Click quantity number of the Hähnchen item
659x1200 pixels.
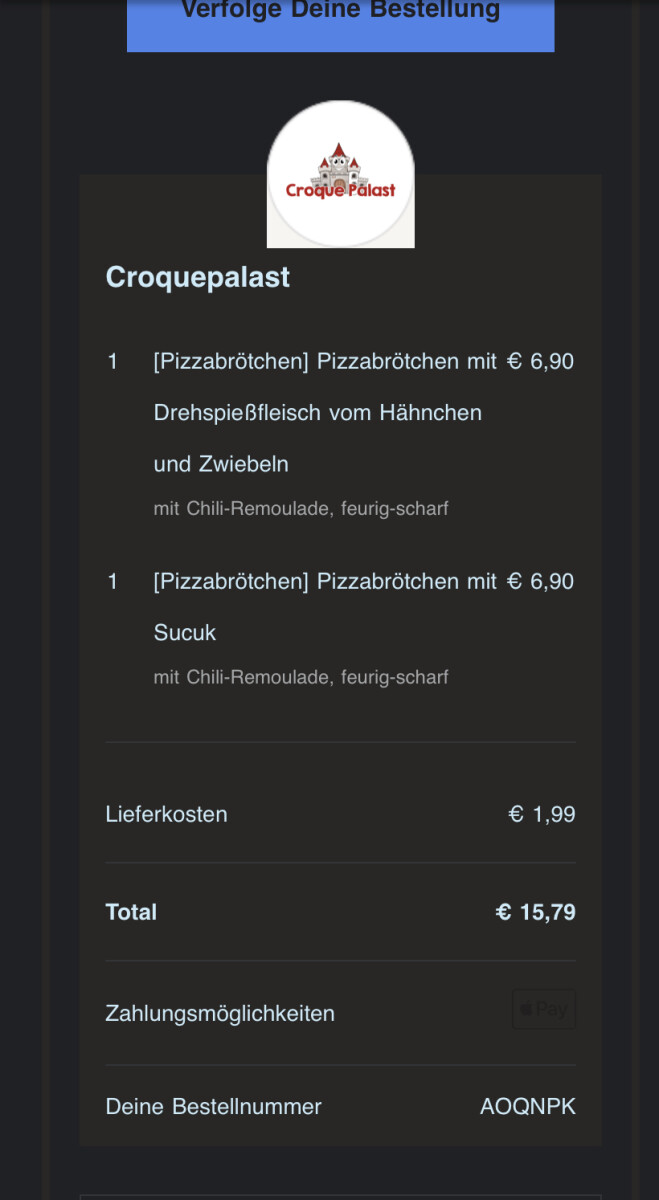click(113, 361)
